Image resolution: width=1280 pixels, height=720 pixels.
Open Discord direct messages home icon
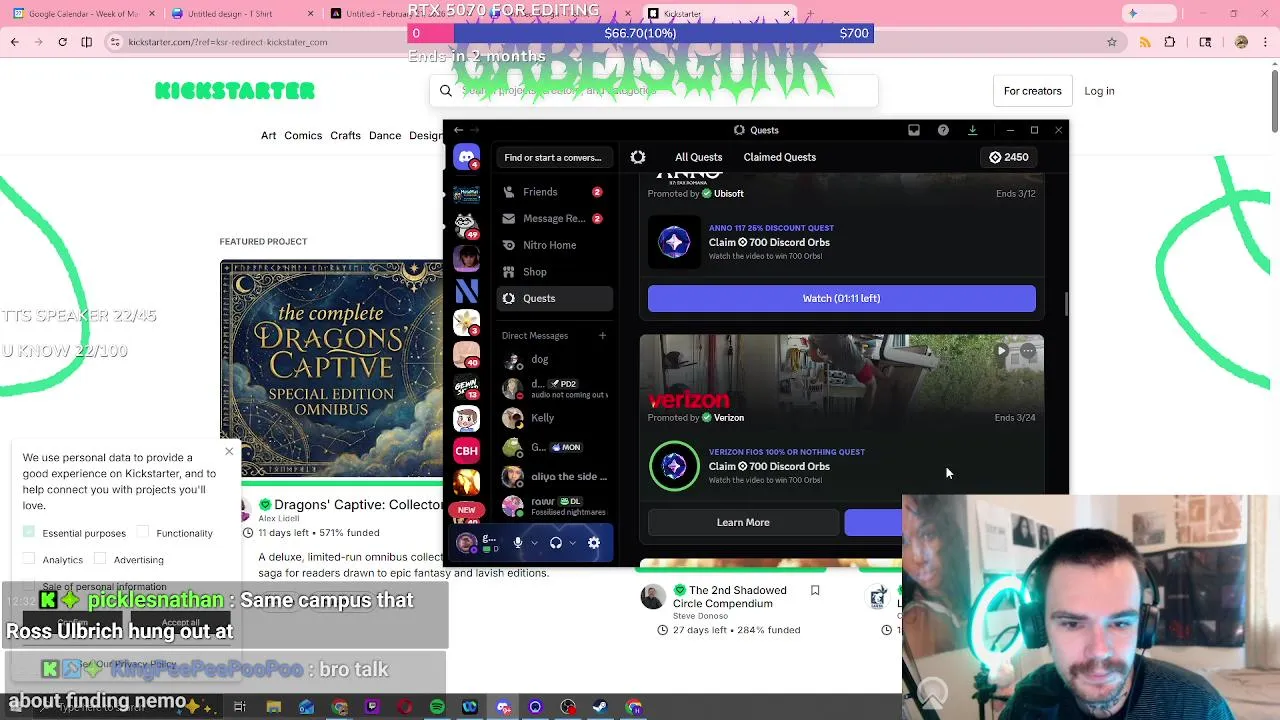[x=466, y=157]
